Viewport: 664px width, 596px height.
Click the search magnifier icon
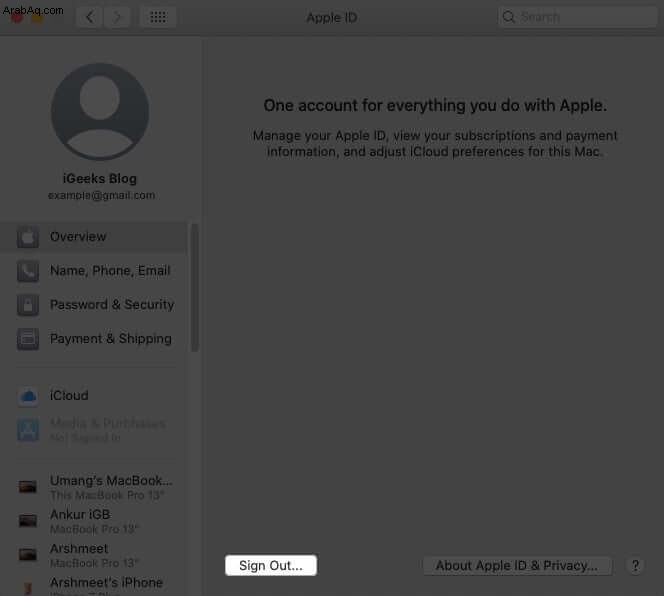point(509,17)
